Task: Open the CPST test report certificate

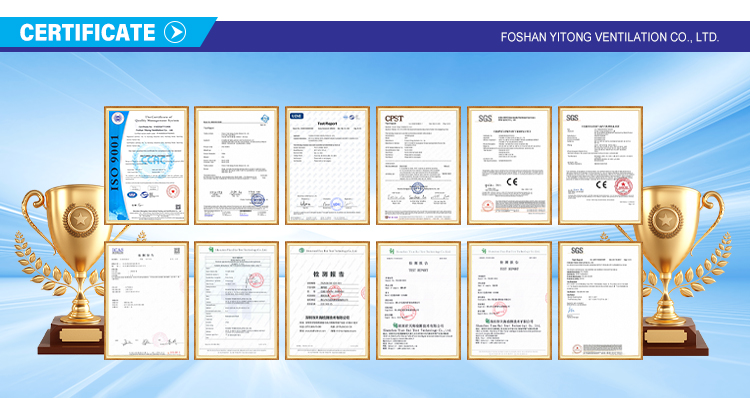Action: [x=418, y=166]
